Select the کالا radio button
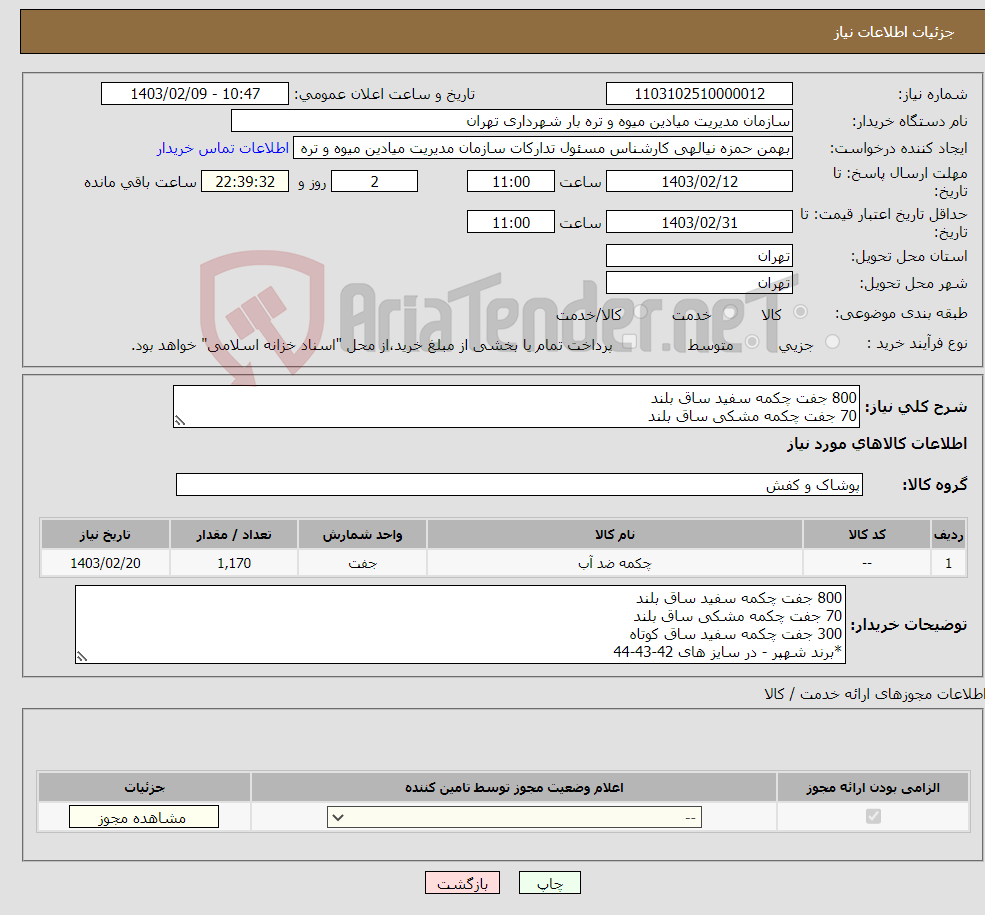The height and width of the screenshot is (915, 985). 800,312
